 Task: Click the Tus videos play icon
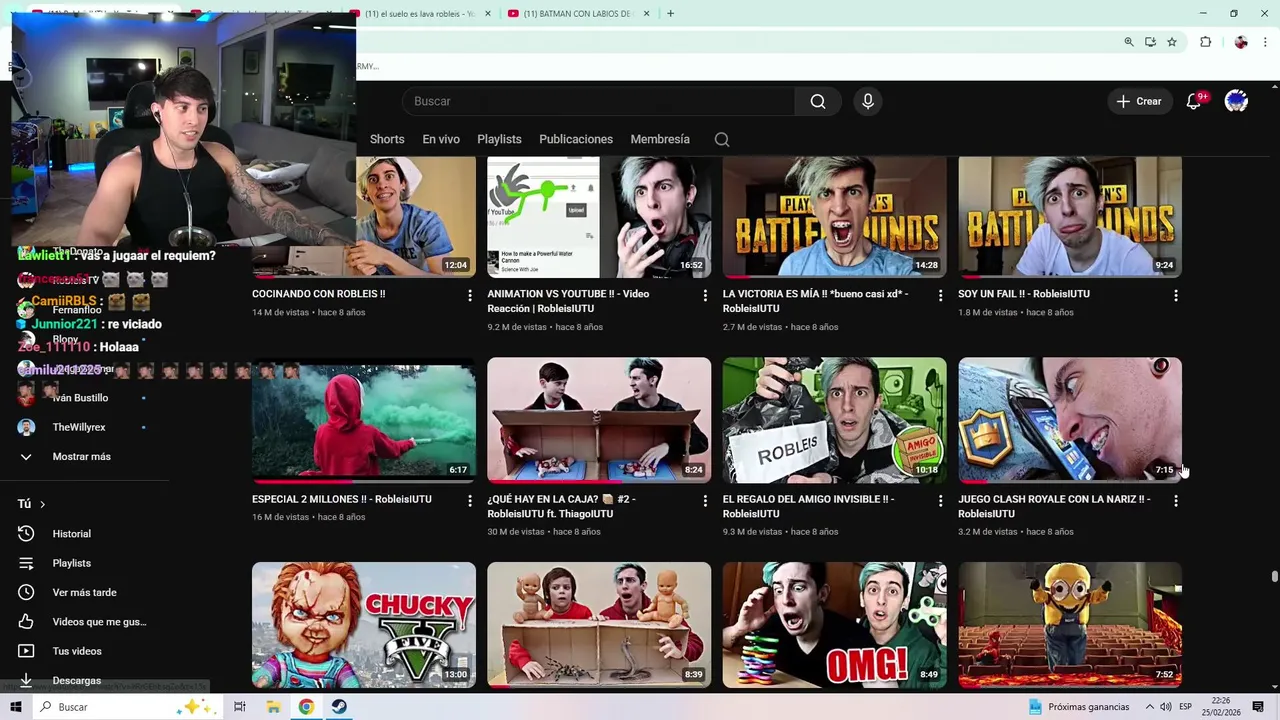point(26,651)
